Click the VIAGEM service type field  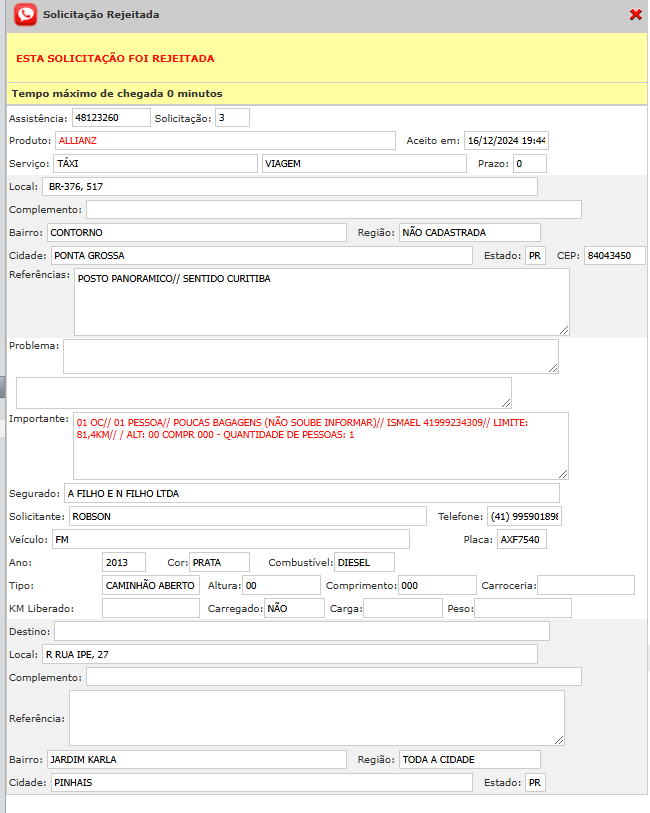363,163
